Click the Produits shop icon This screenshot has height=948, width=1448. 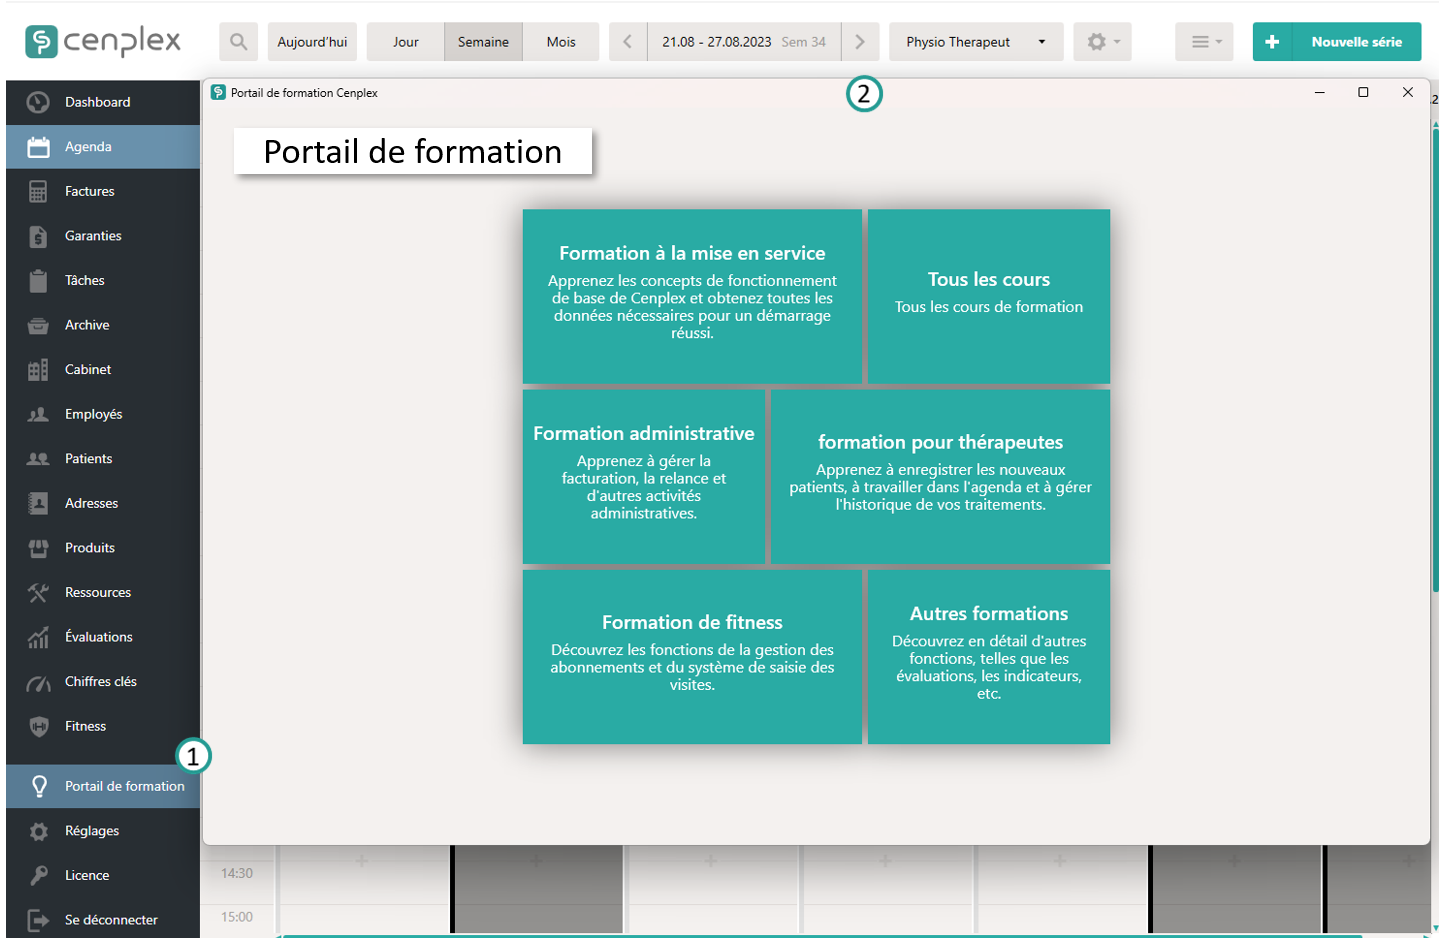38,548
